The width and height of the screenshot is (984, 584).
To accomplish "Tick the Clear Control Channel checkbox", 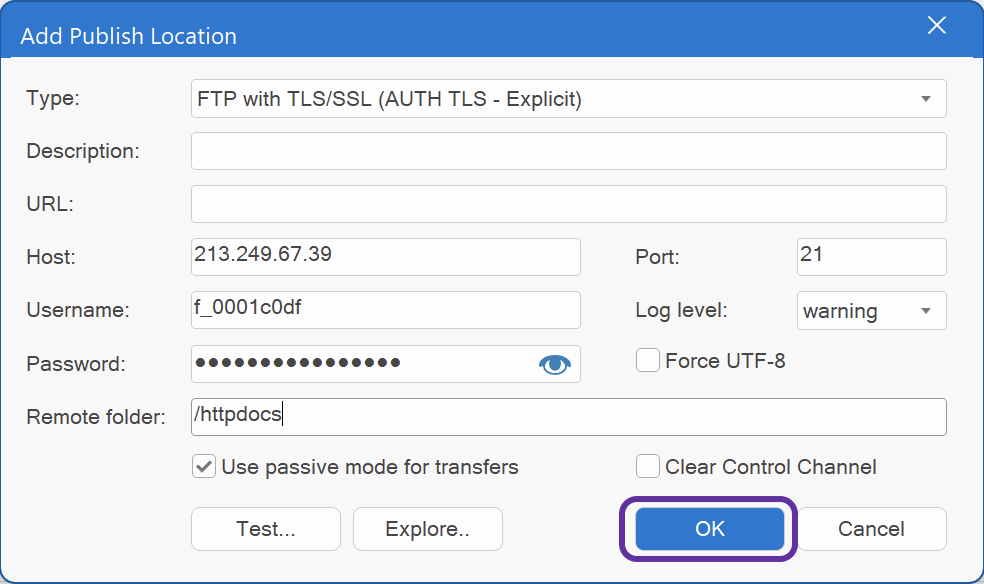I will click(x=648, y=467).
